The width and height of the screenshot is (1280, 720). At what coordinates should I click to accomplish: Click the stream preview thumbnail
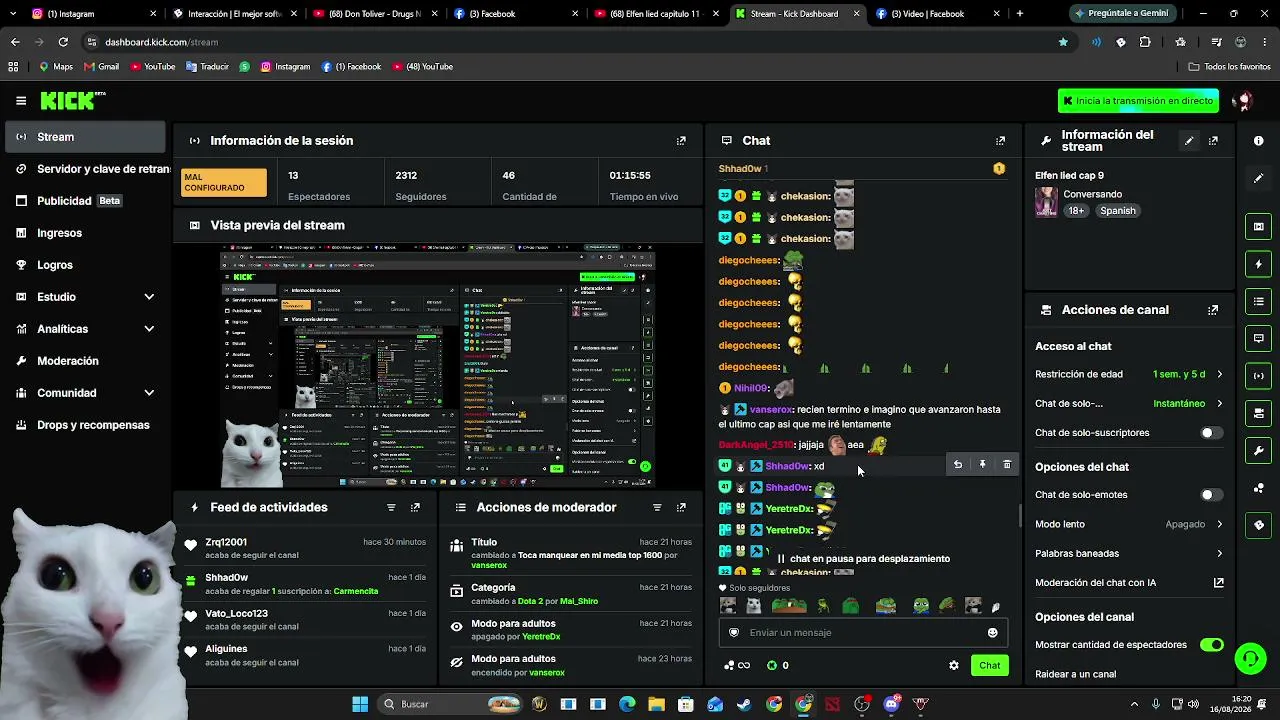click(438, 365)
